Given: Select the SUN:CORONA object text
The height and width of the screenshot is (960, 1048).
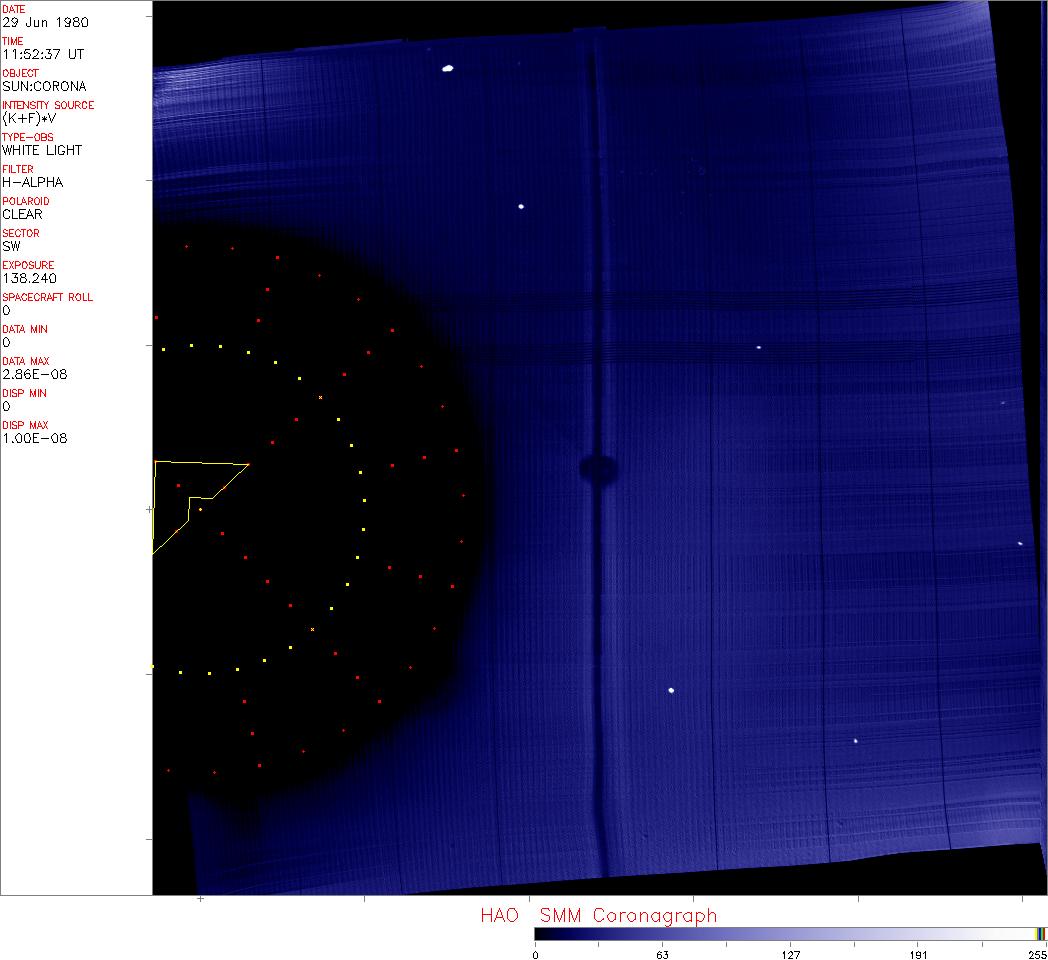Looking at the screenshot, I should tap(44, 86).
